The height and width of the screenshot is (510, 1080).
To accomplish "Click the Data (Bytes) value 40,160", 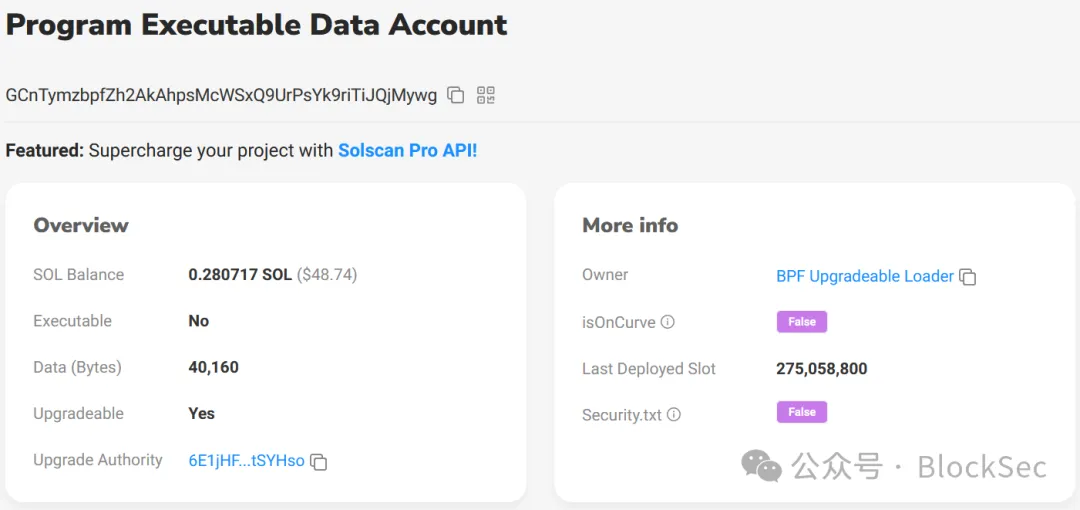I will [214, 367].
